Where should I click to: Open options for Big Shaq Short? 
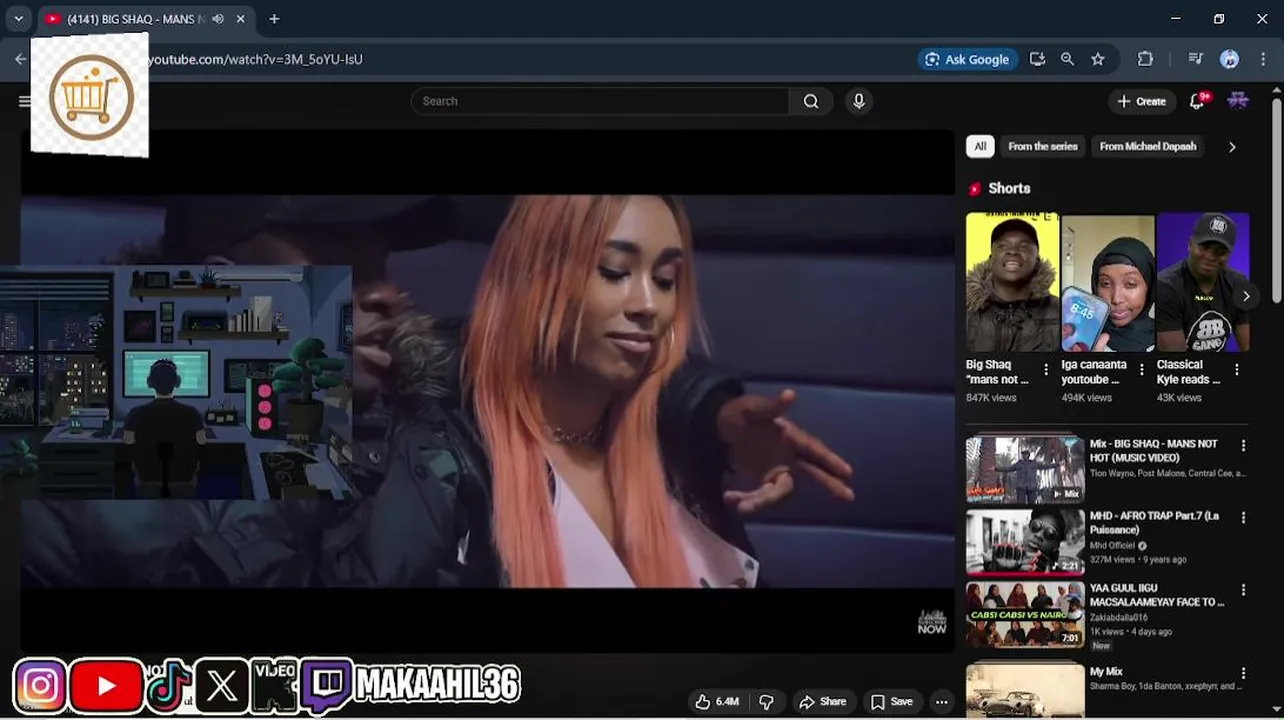point(1046,370)
